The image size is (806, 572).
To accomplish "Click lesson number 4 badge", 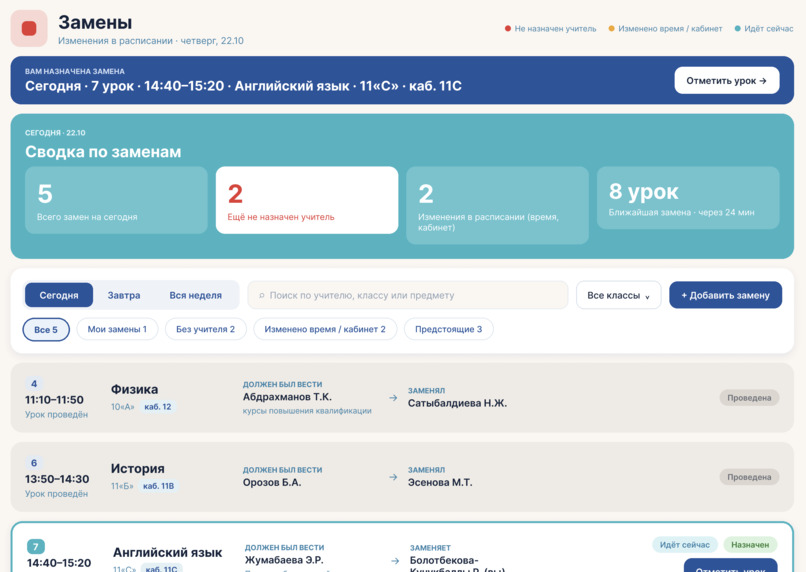I will tap(34, 383).
